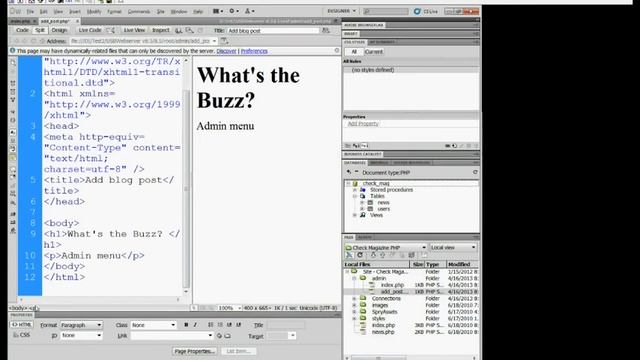Refresh the Databases panel
The width and height of the screenshot is (640, 360).
point(475,172)
